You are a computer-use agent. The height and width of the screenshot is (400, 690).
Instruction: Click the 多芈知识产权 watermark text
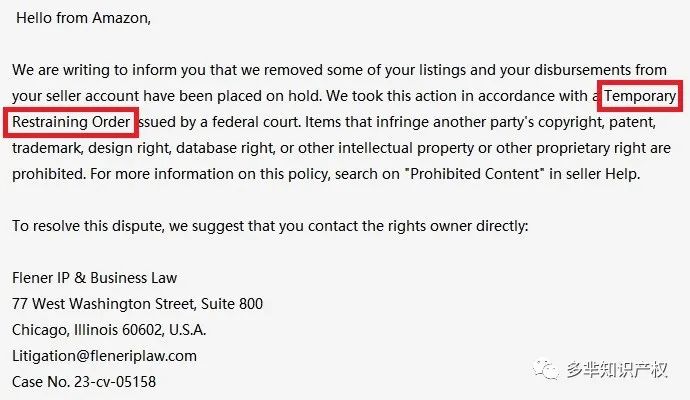click(617, 369)
